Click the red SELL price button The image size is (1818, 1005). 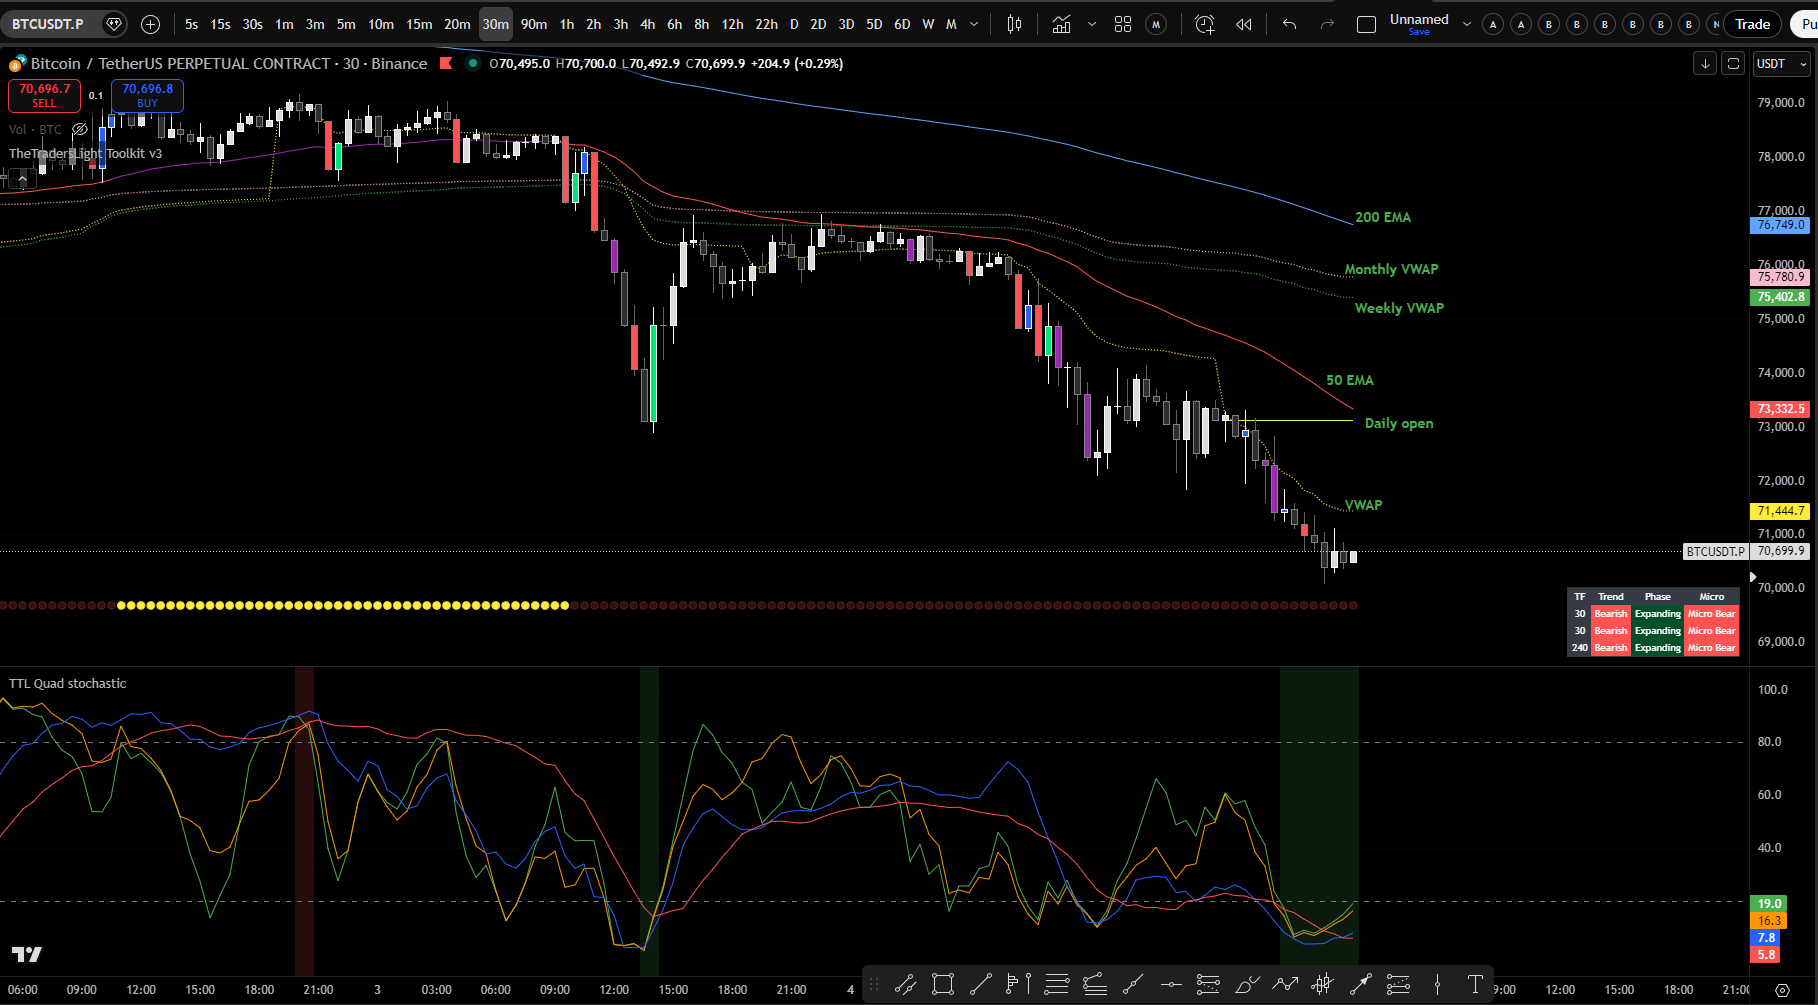[44, 95]
